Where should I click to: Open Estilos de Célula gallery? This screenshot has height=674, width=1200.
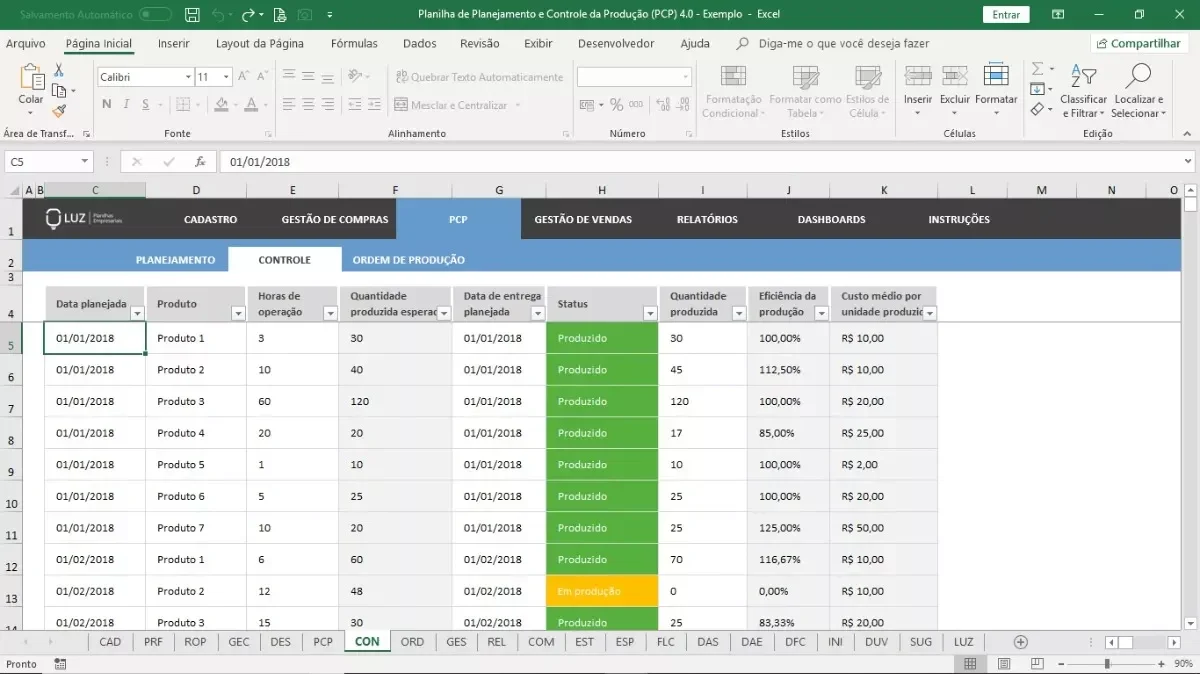pos(867,77)
